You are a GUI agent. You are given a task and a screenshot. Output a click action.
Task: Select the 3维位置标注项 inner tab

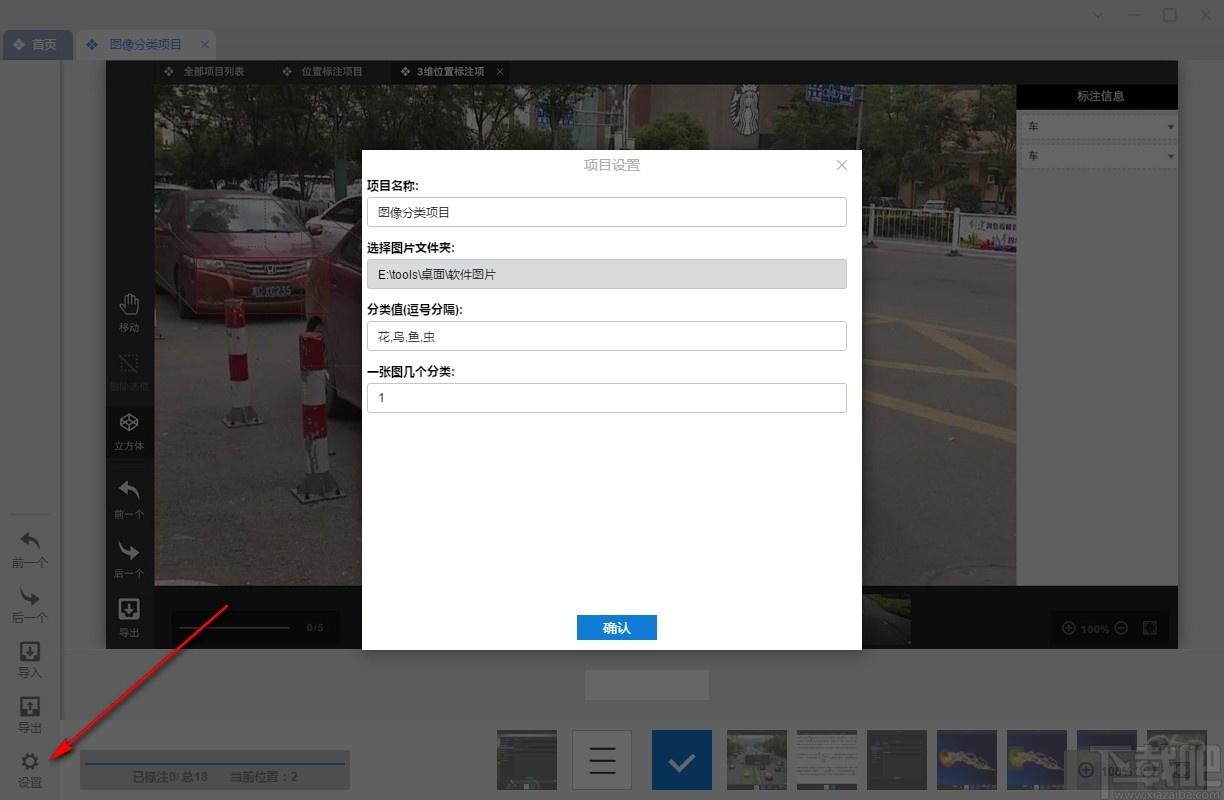(x=450, y=72)
